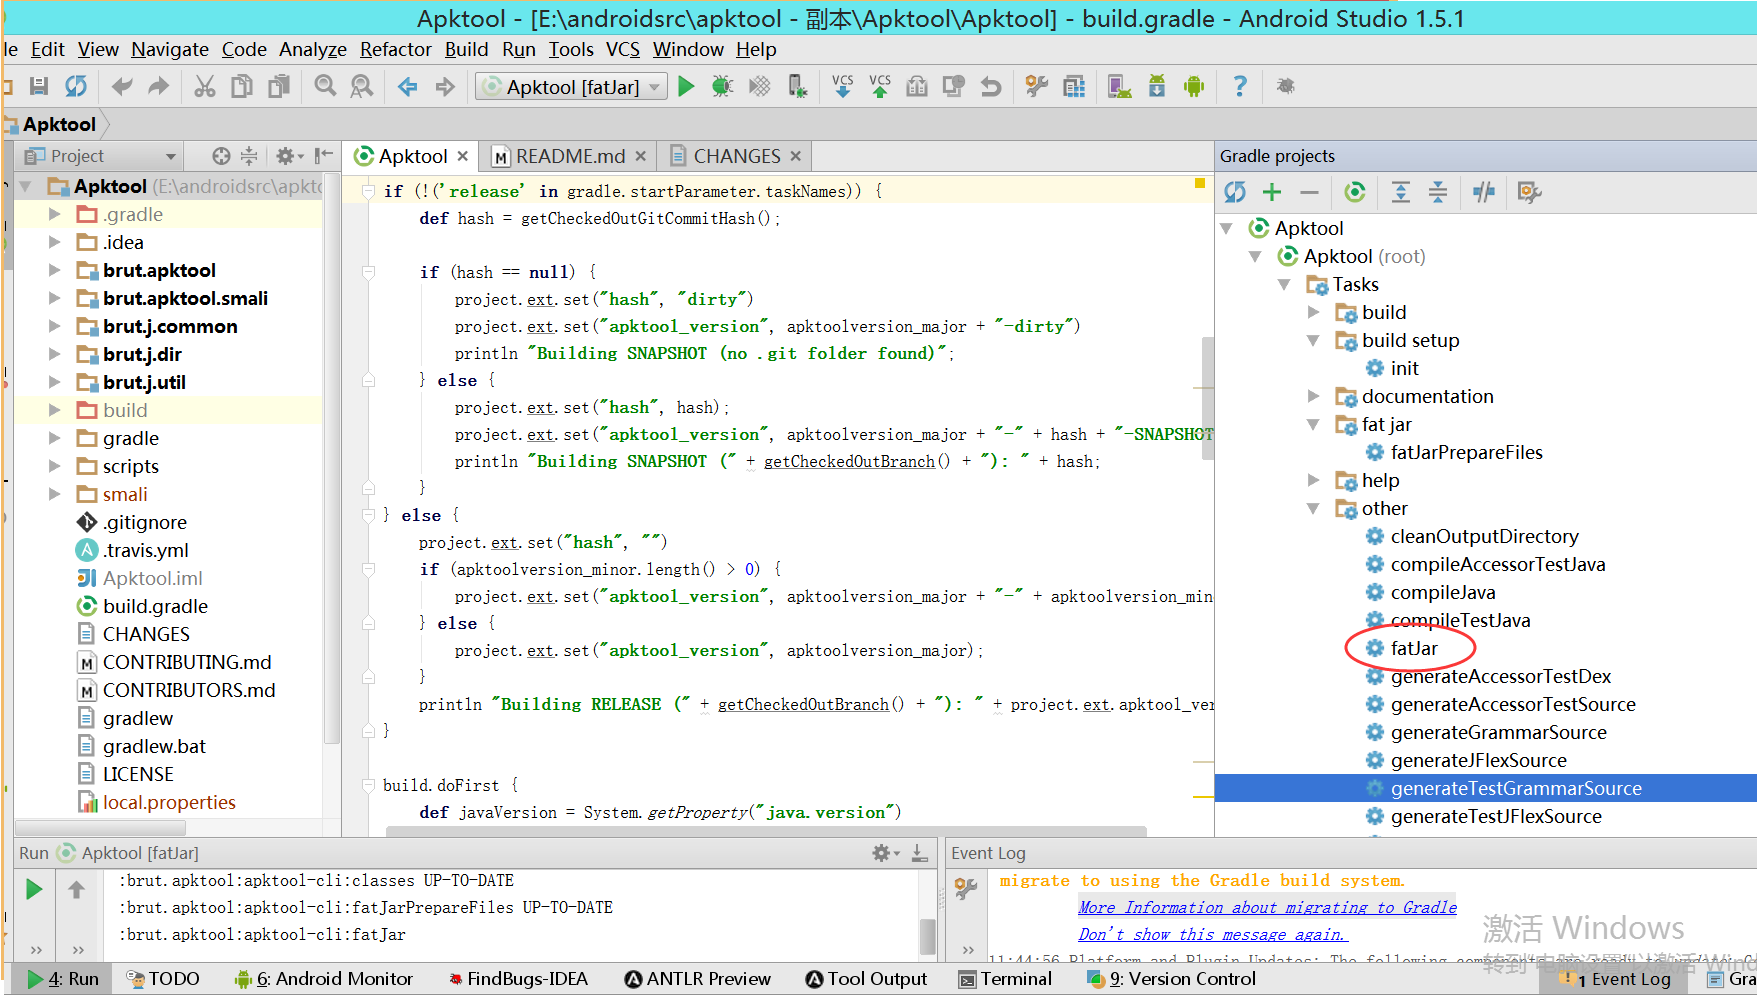
Task: Expand the brut.apktool folder
Action: pyautogui.click(x=55, y=270)
